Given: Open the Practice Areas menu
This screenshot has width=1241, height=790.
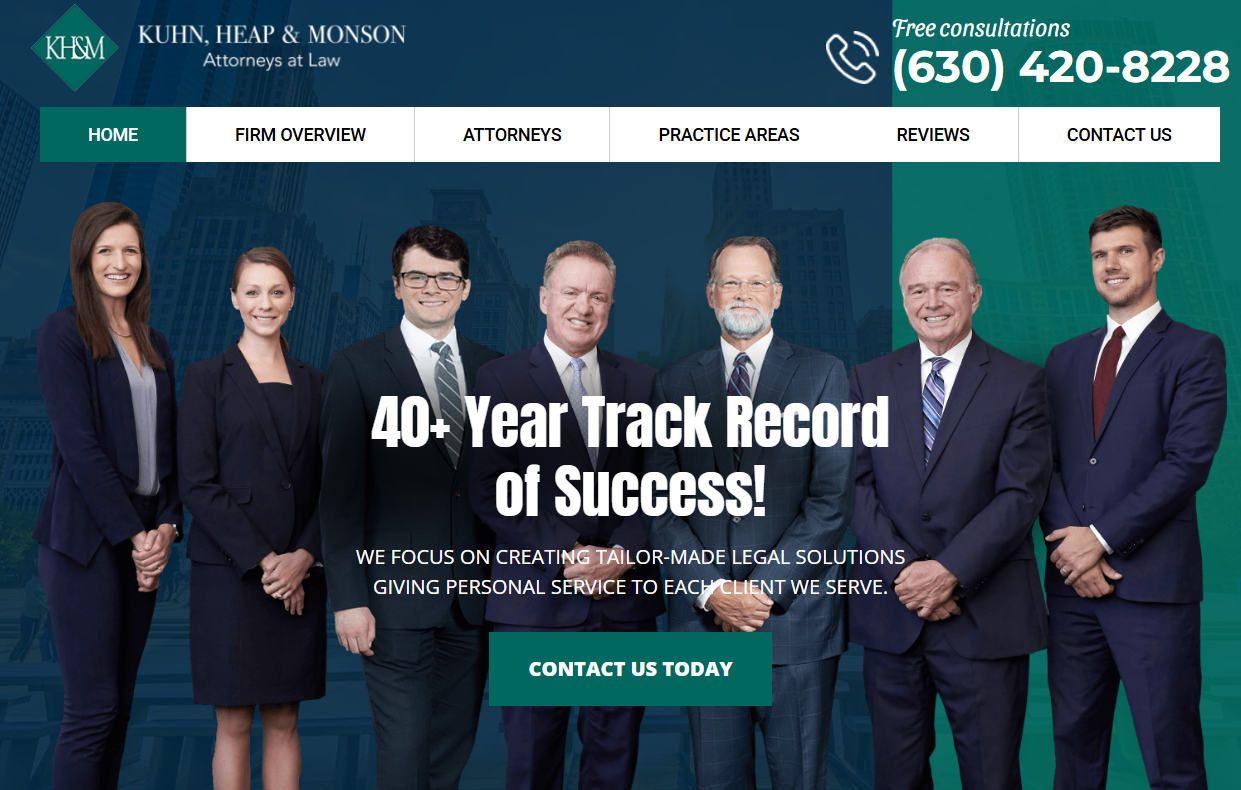Looking at the screenshot, I should tap(729, 134).
